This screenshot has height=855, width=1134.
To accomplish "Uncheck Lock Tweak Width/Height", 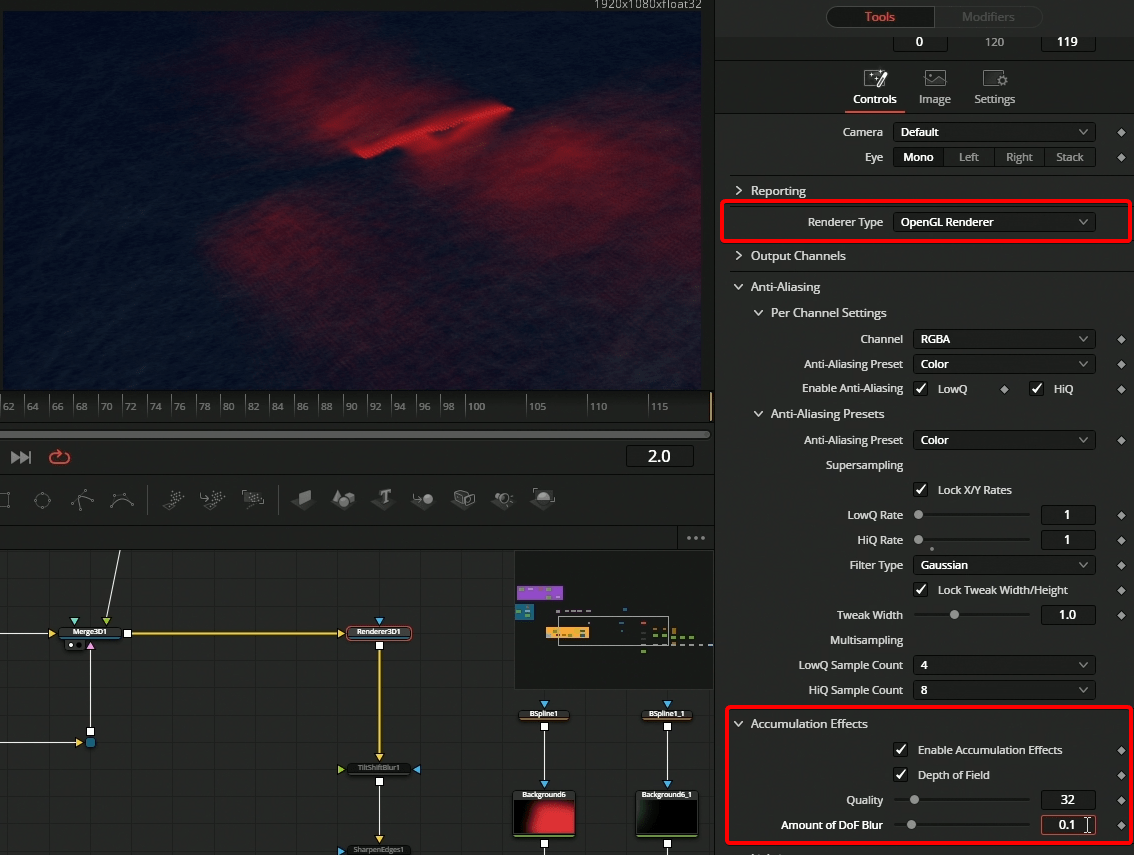I will click(921, 590).
